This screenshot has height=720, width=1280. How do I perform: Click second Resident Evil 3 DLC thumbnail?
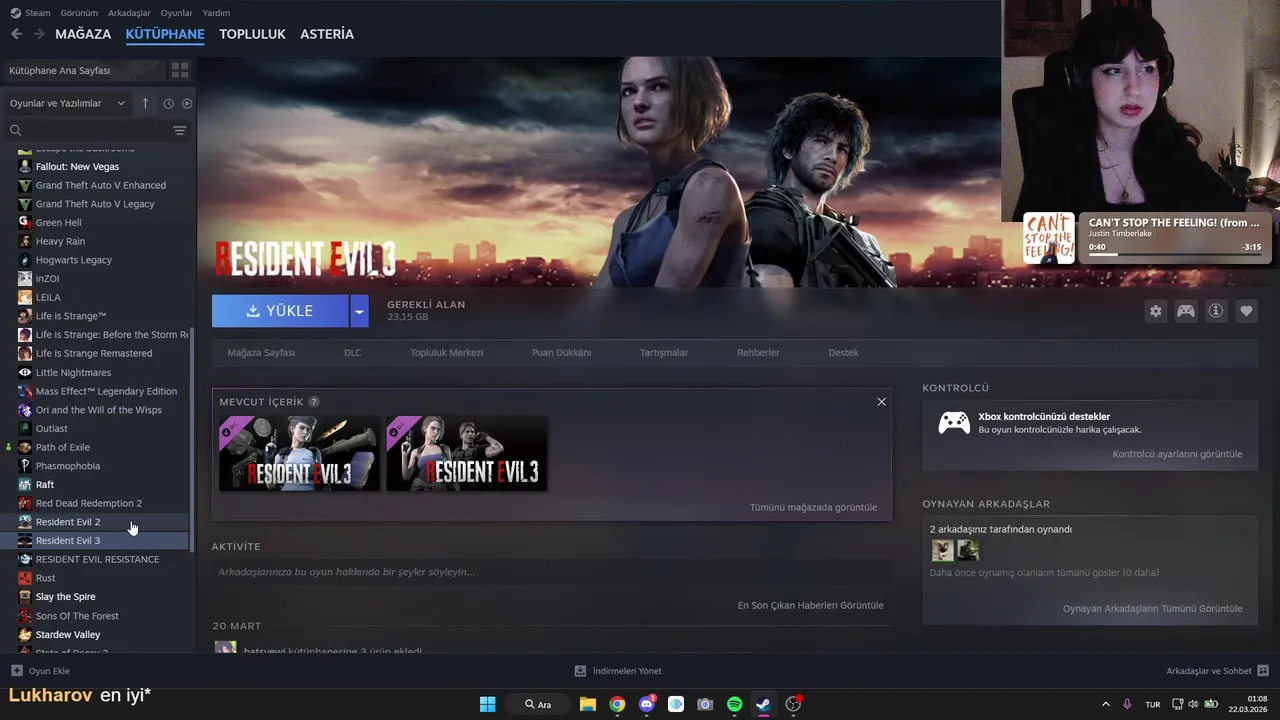467,453
